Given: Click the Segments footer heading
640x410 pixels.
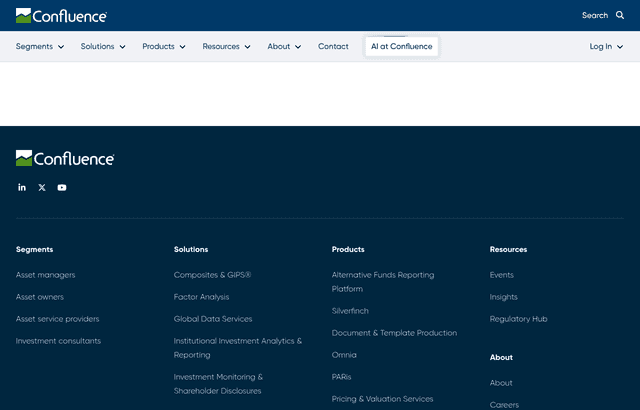Looking at the screenshot, I should [34, 249].
